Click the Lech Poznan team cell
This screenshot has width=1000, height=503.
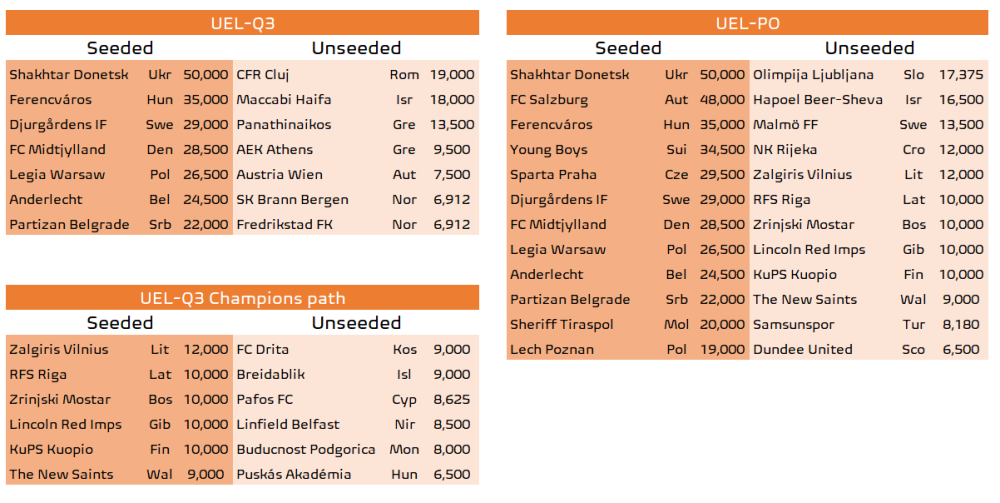pos(552,350)
